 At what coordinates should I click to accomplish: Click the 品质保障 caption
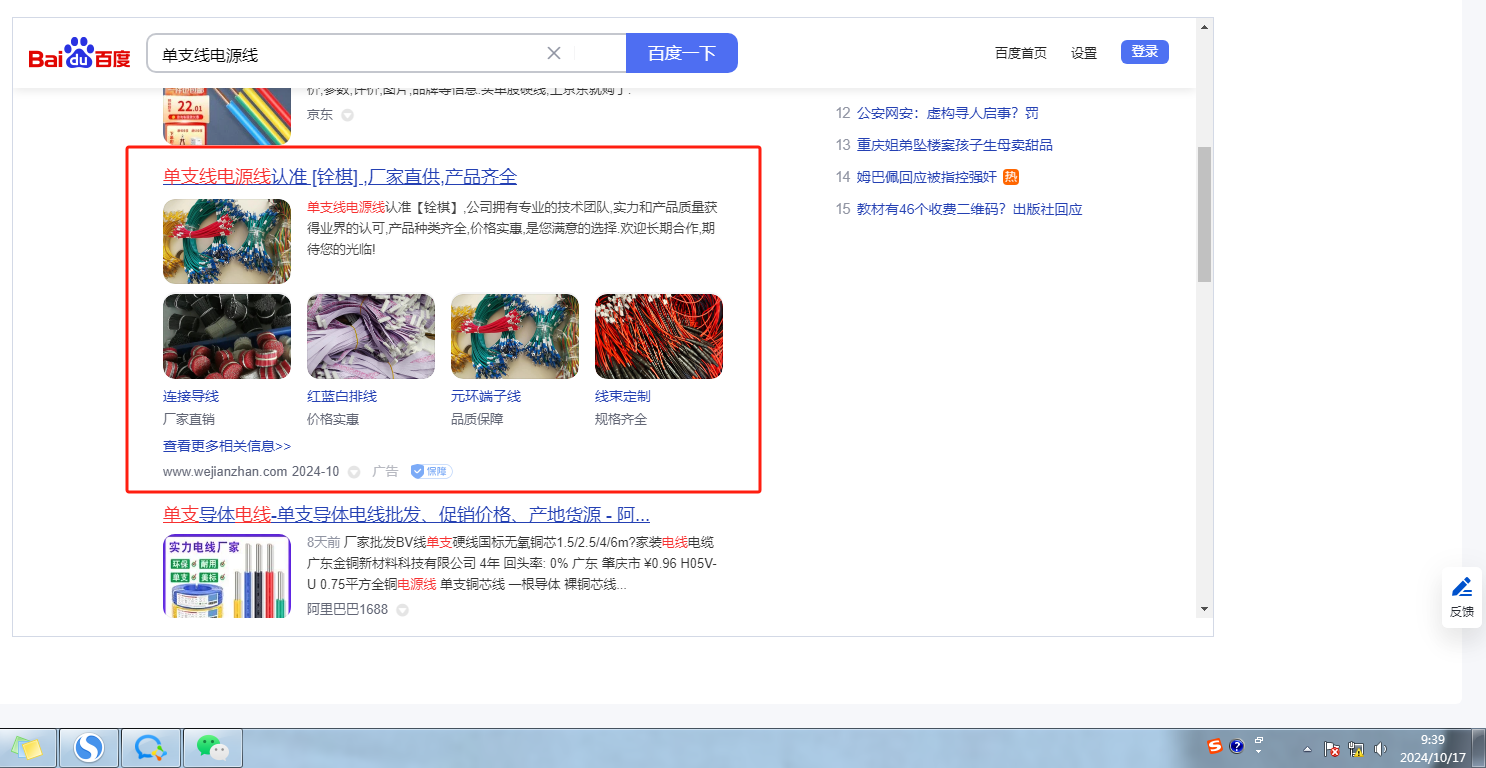click(477, 419)
